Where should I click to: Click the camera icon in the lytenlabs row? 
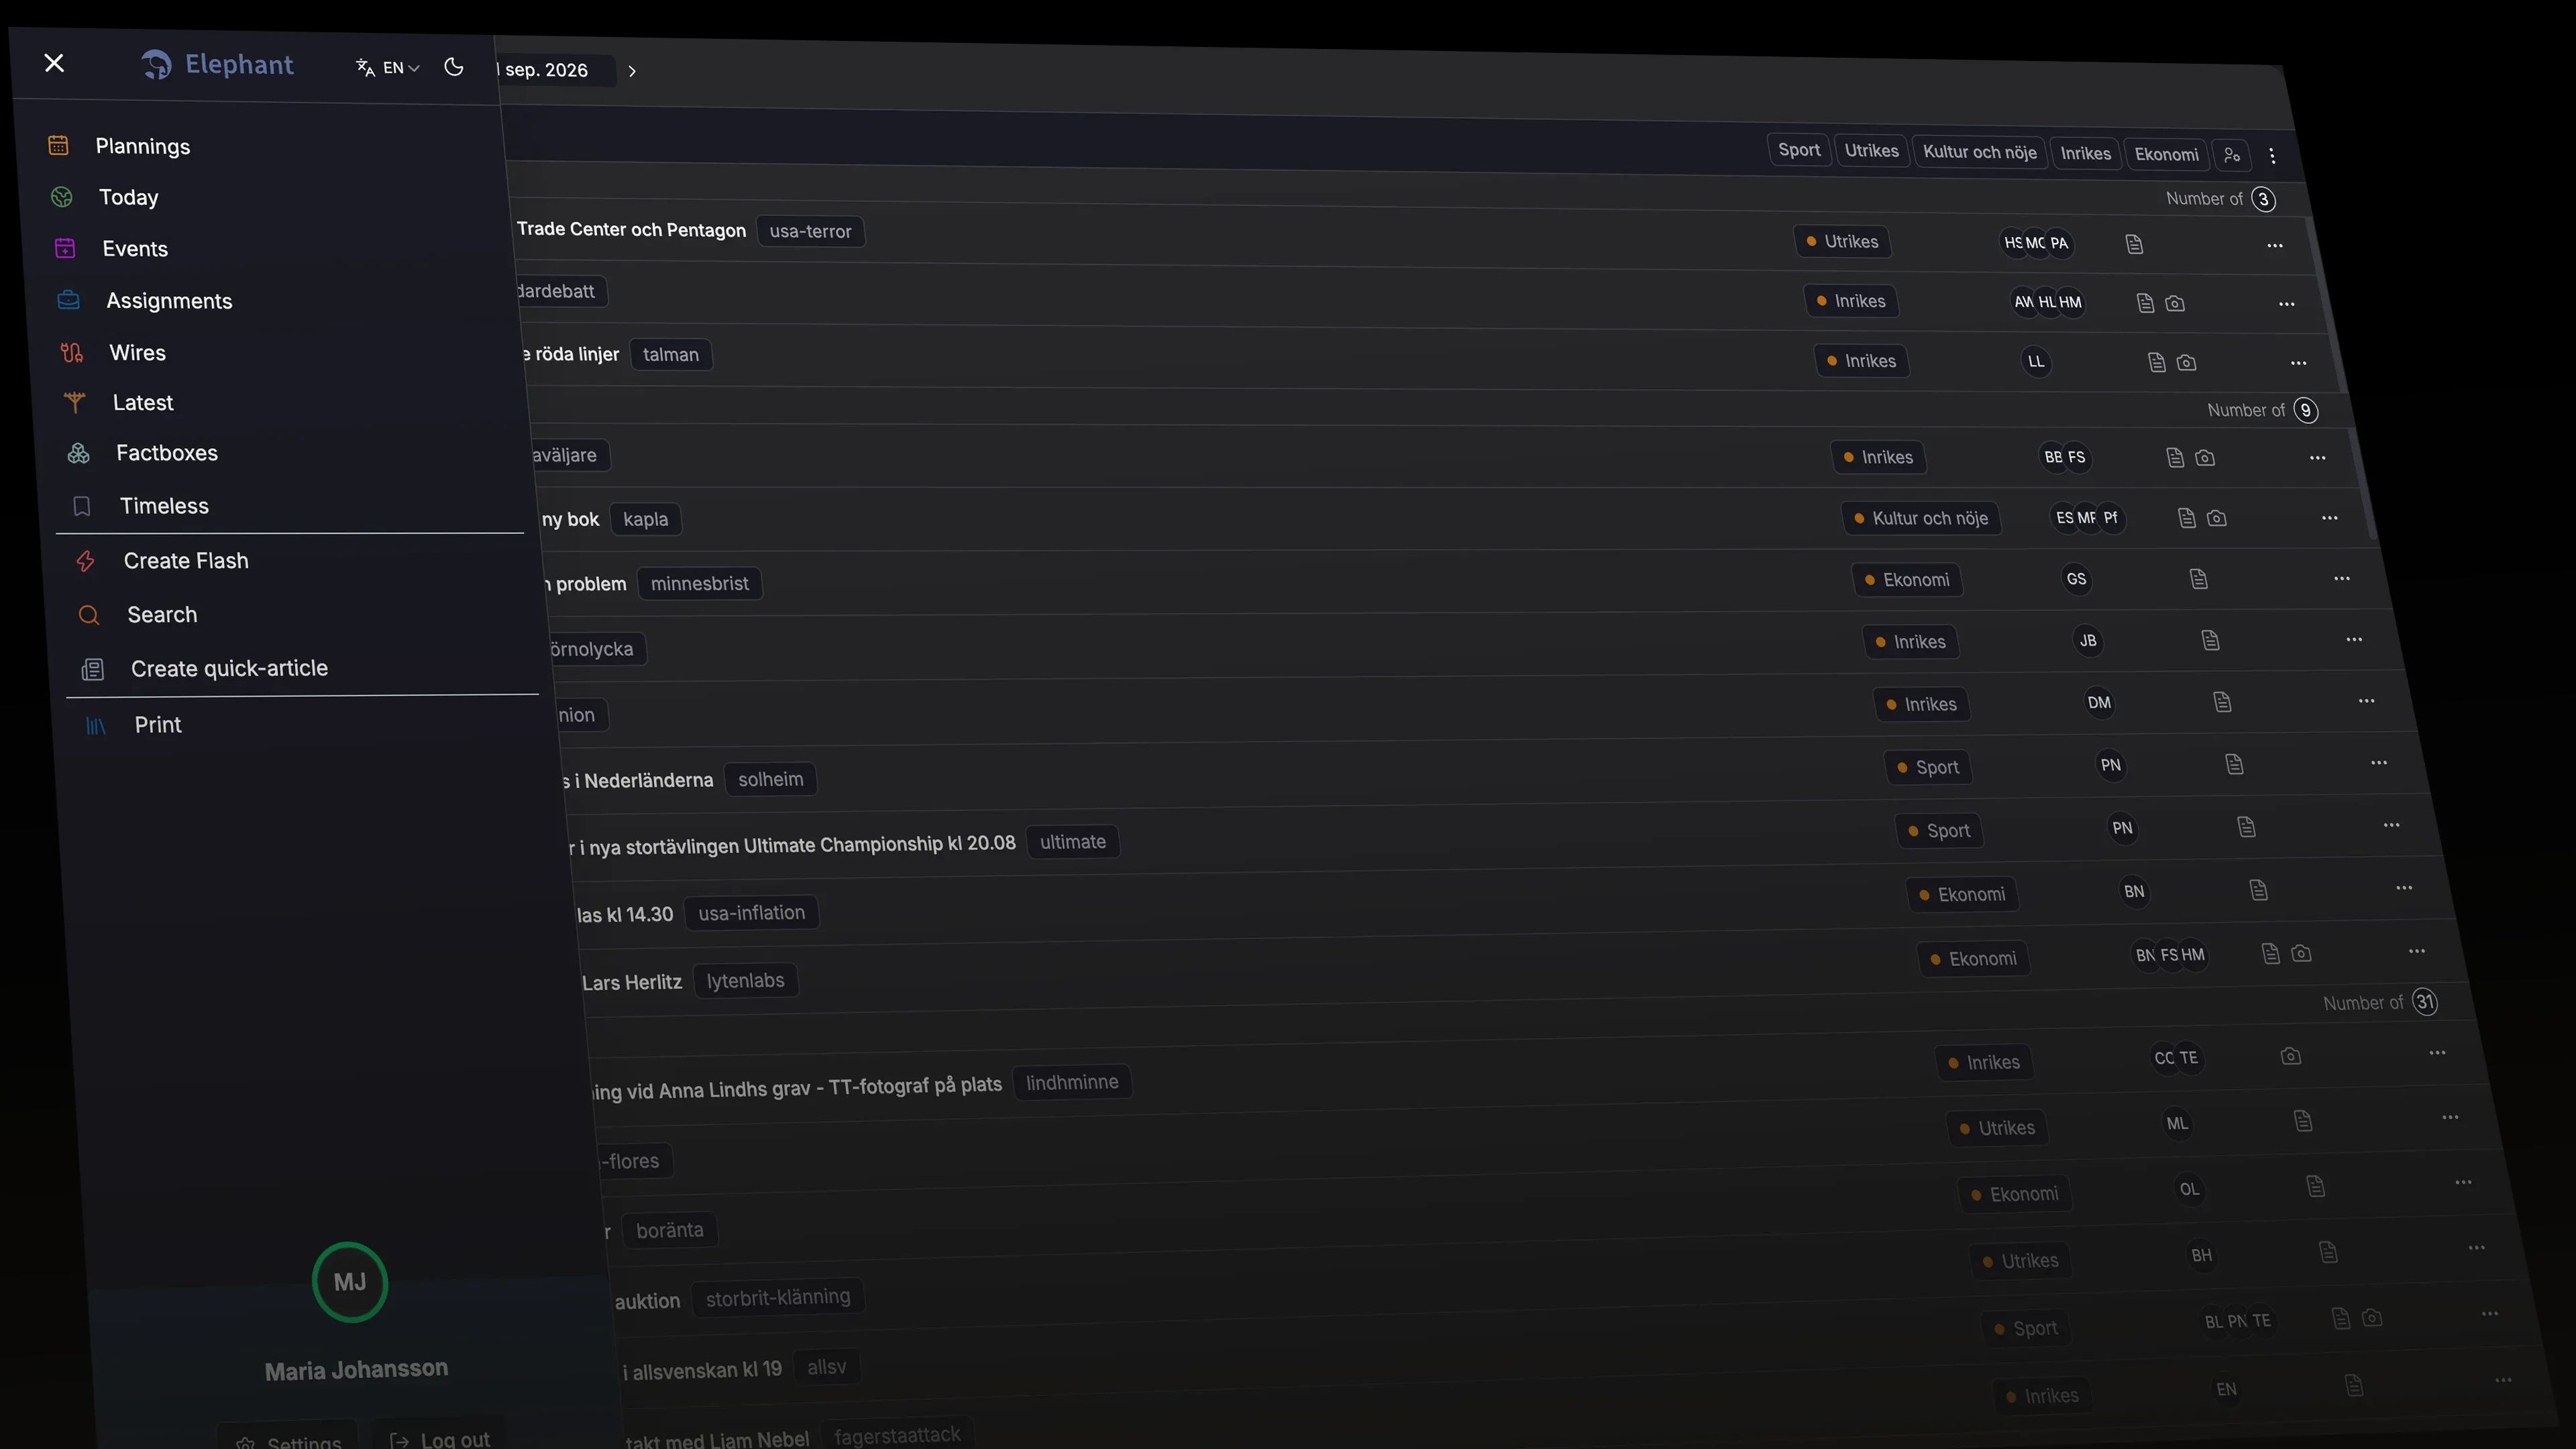click(2301, 953)
